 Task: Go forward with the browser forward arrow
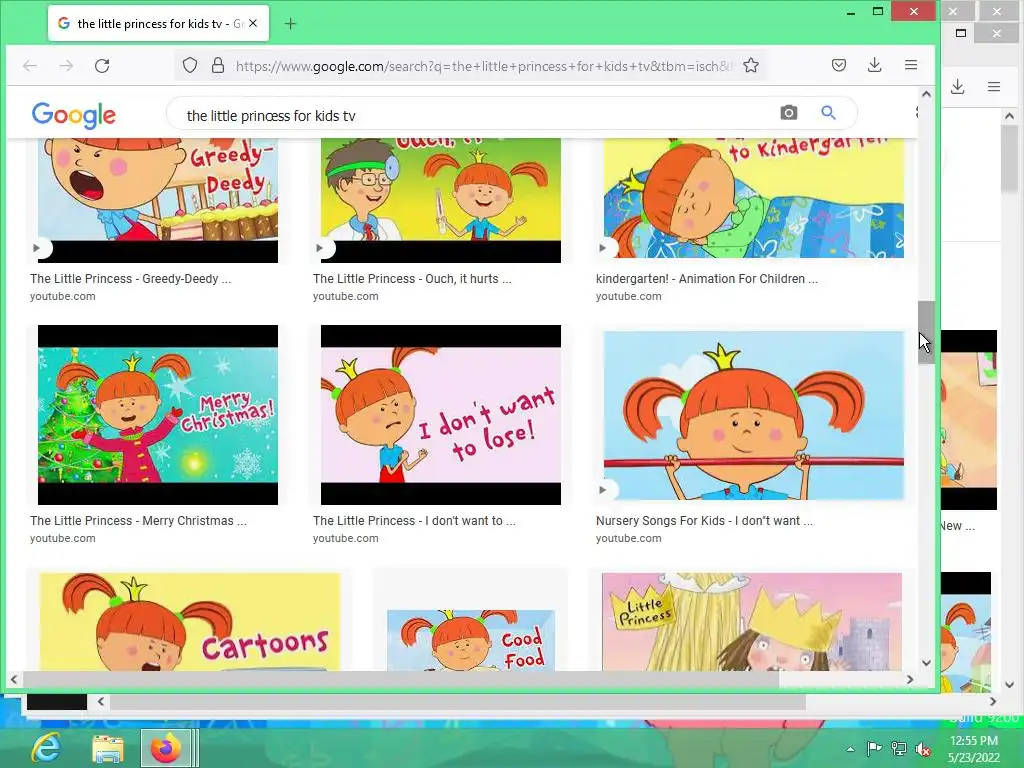66,66
